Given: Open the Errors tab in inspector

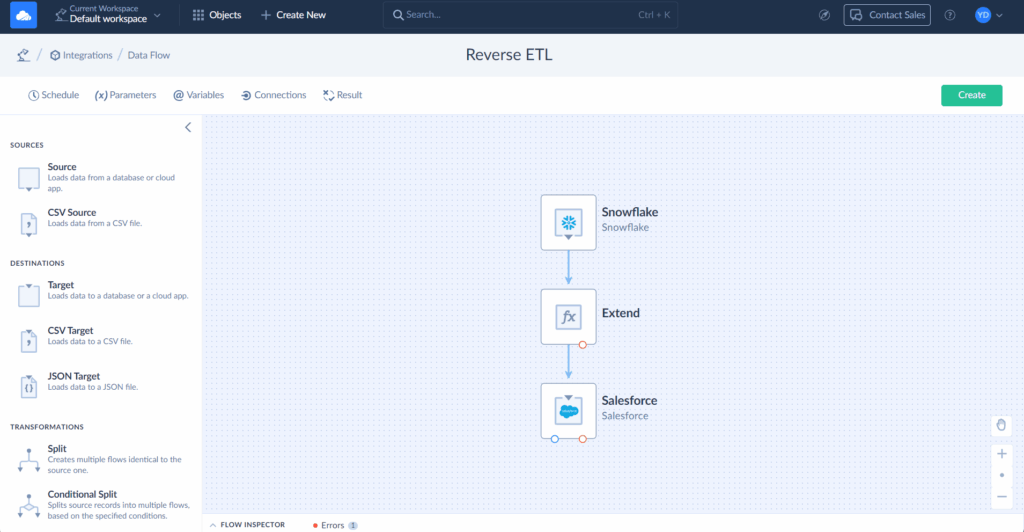Looking at the screenshot, I should point(335,525).
